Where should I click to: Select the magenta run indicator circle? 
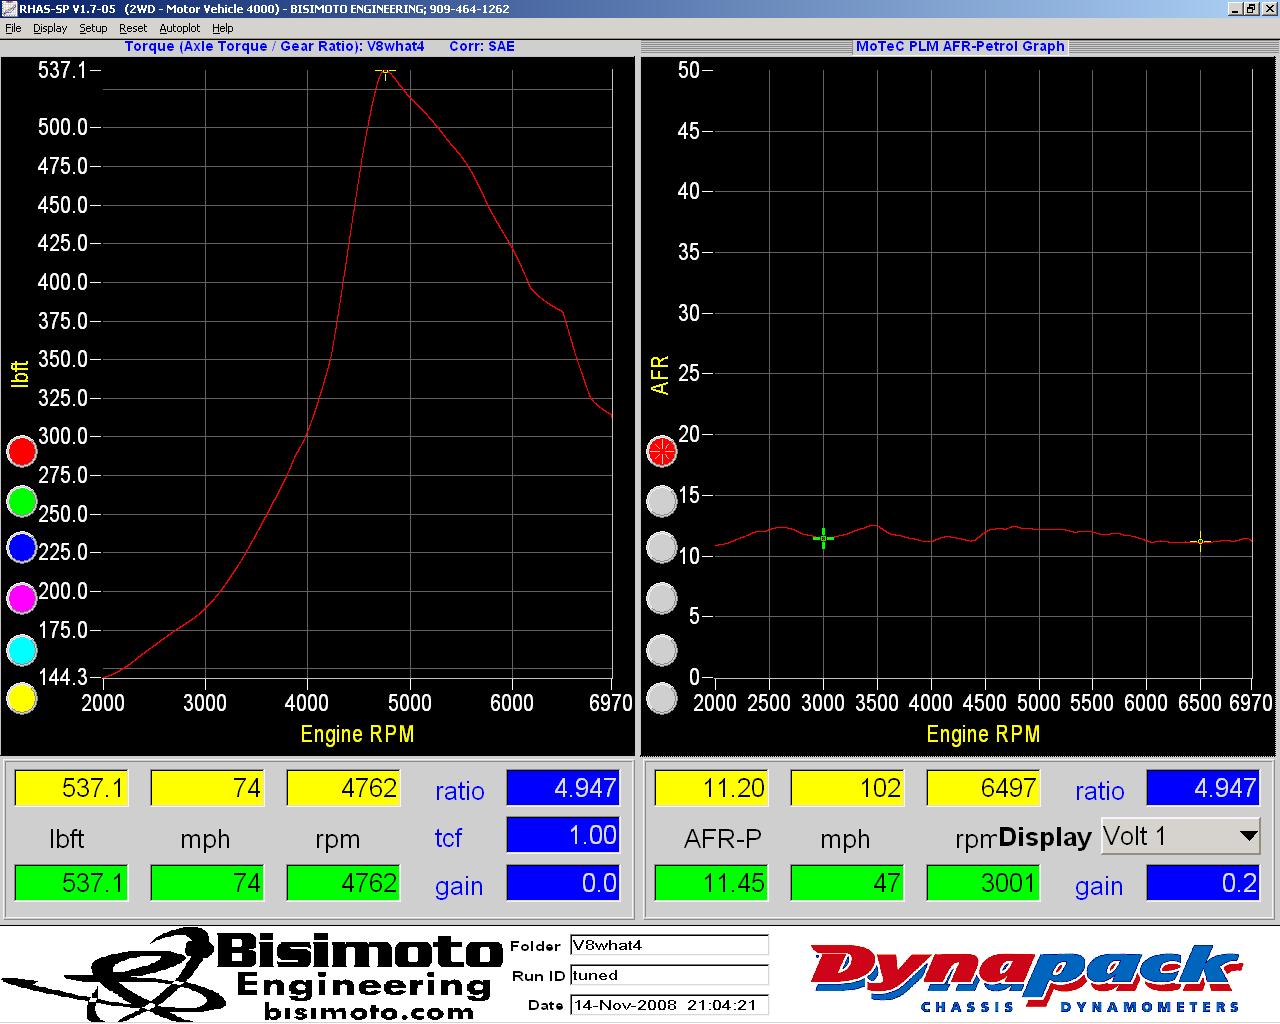click(22, 598)
